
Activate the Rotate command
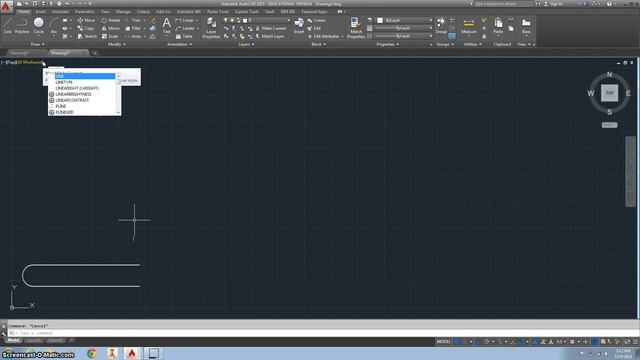coord(111,20)
